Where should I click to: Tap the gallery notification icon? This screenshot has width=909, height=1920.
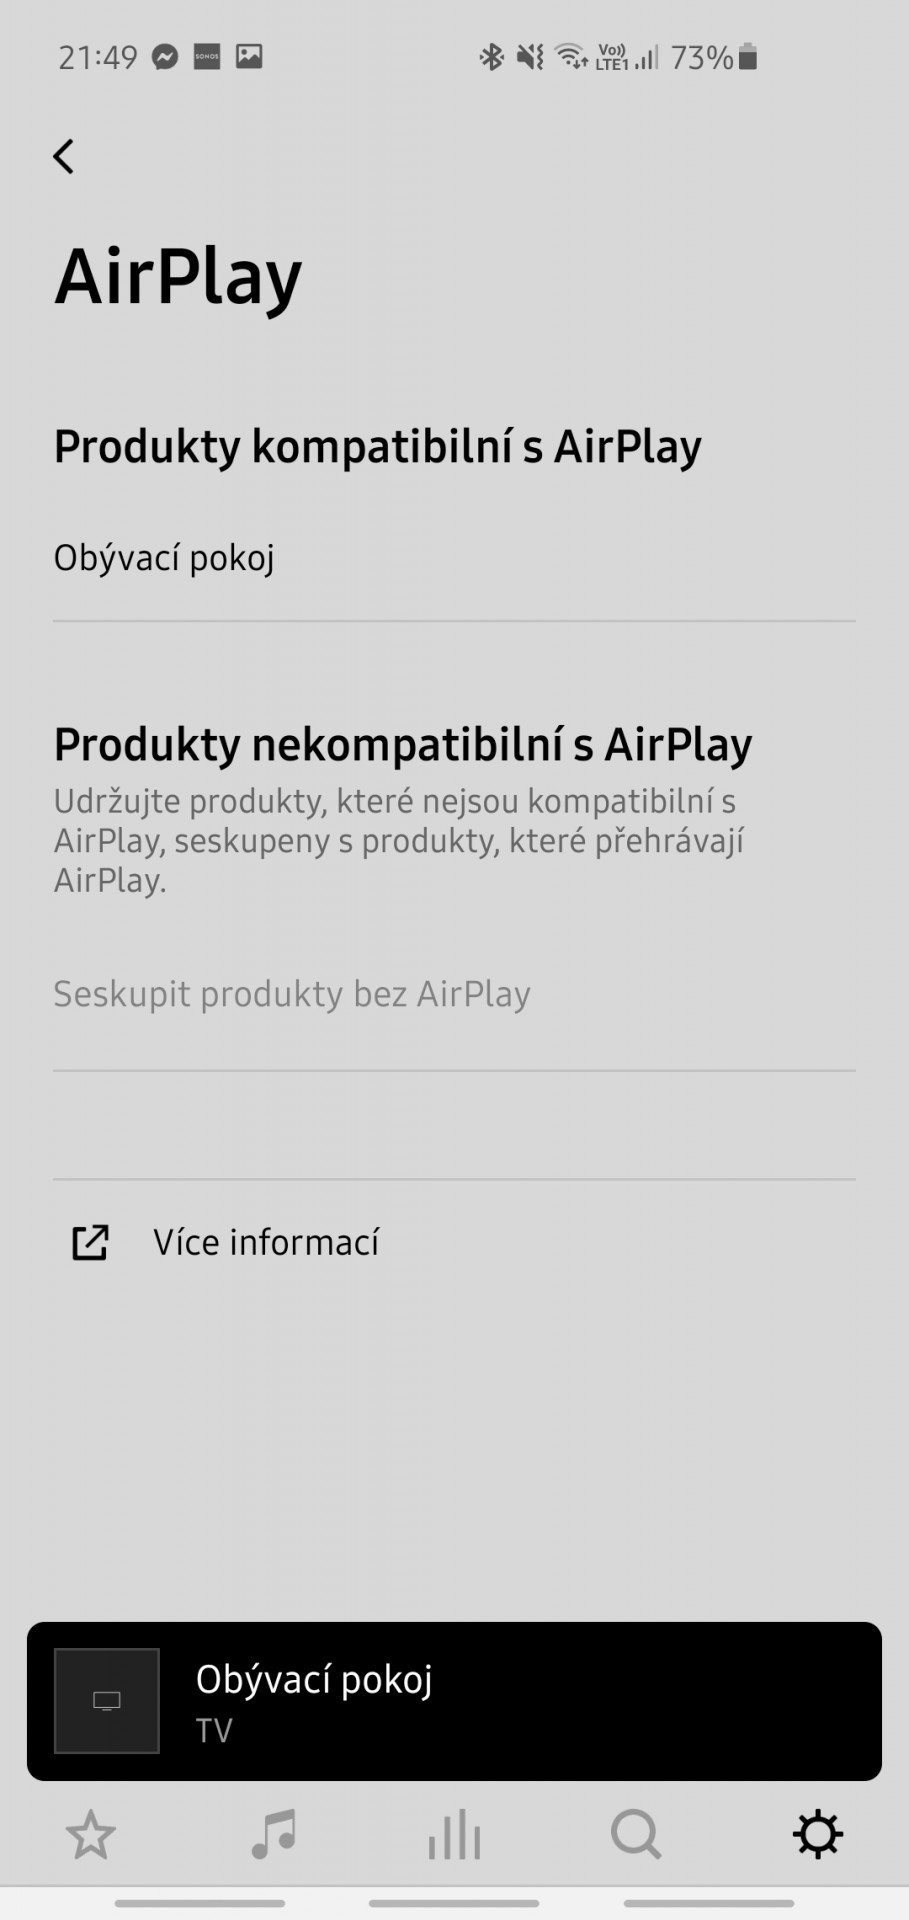point(249,56)
